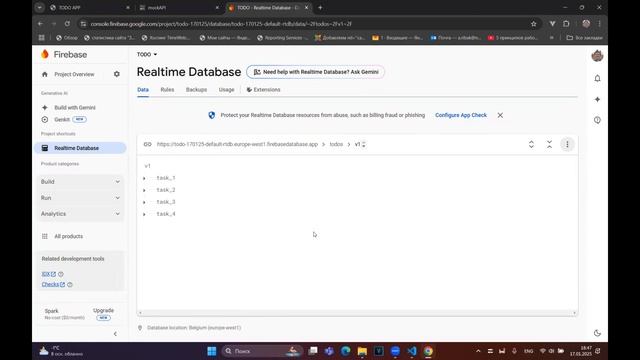Collapse the sidebar with chevron arrow

[x=115, y=334]
